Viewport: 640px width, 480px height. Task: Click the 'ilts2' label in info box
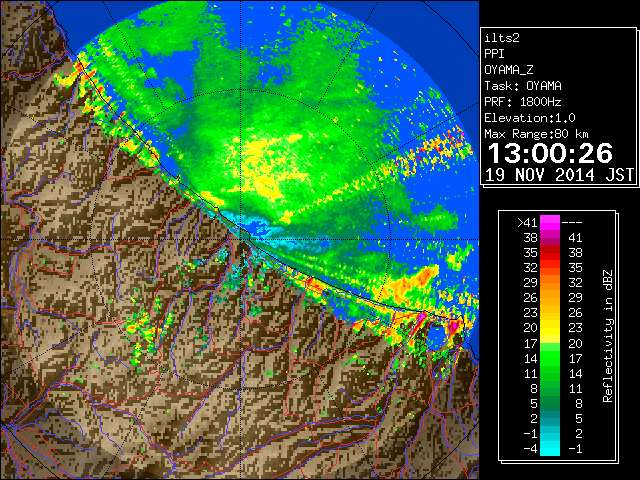point(502,38)
